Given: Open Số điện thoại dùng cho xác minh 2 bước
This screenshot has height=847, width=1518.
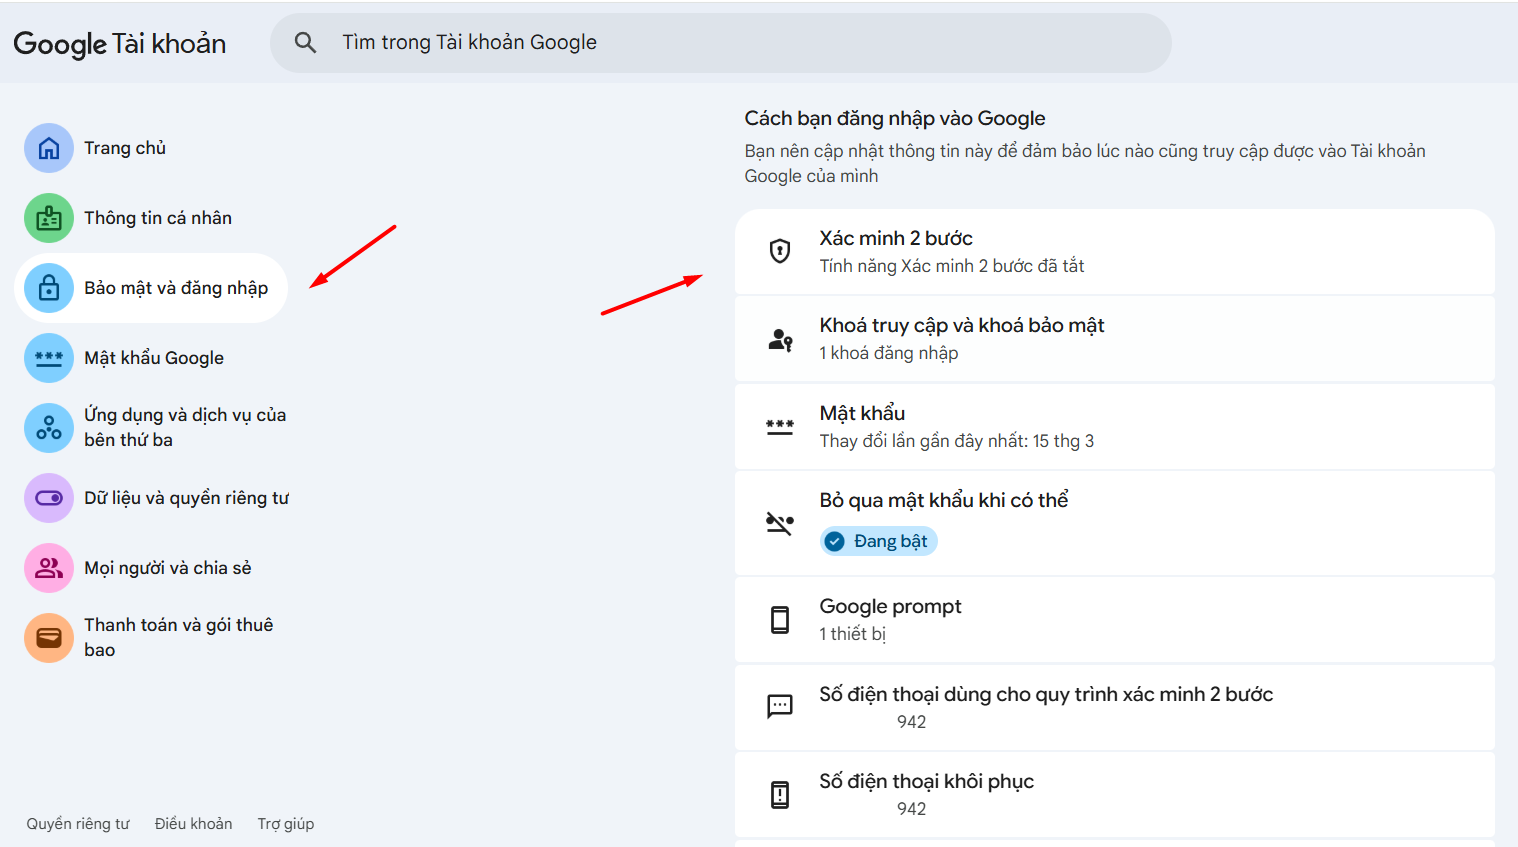Looking at the screenshot, I should 1114,708.
